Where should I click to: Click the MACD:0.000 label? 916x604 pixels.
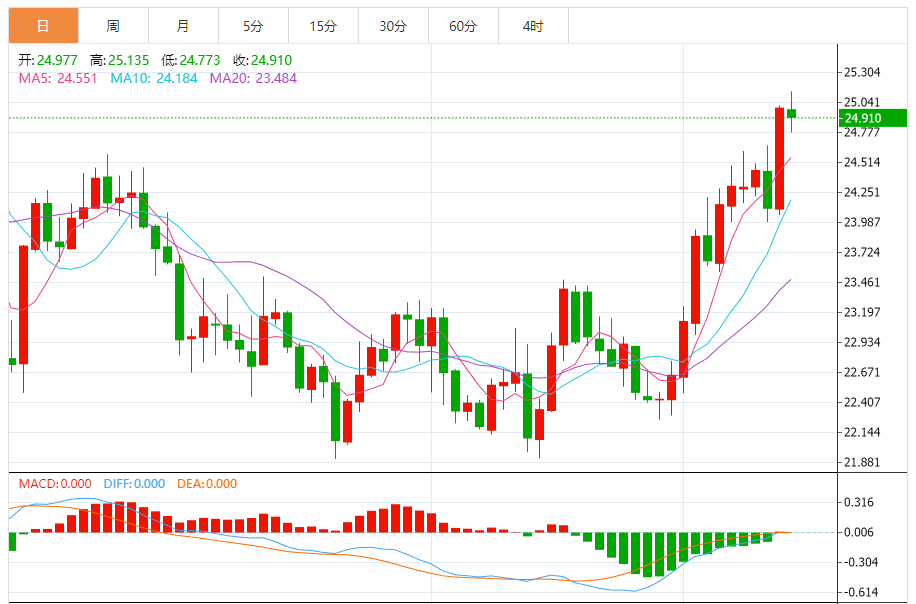pos(55,484)
